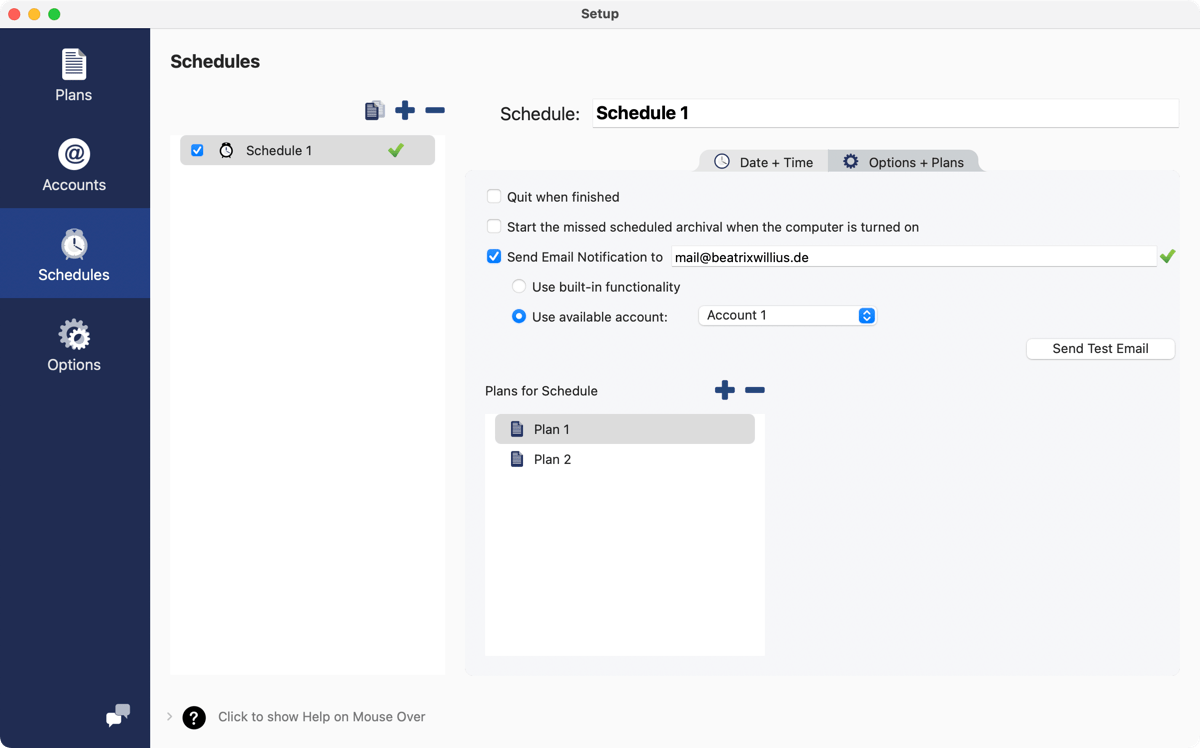Remove plan from Plans for Schedule
The width and height of the screenshot is (1200, 748).
pyautogui.click(x=755, y=390)
